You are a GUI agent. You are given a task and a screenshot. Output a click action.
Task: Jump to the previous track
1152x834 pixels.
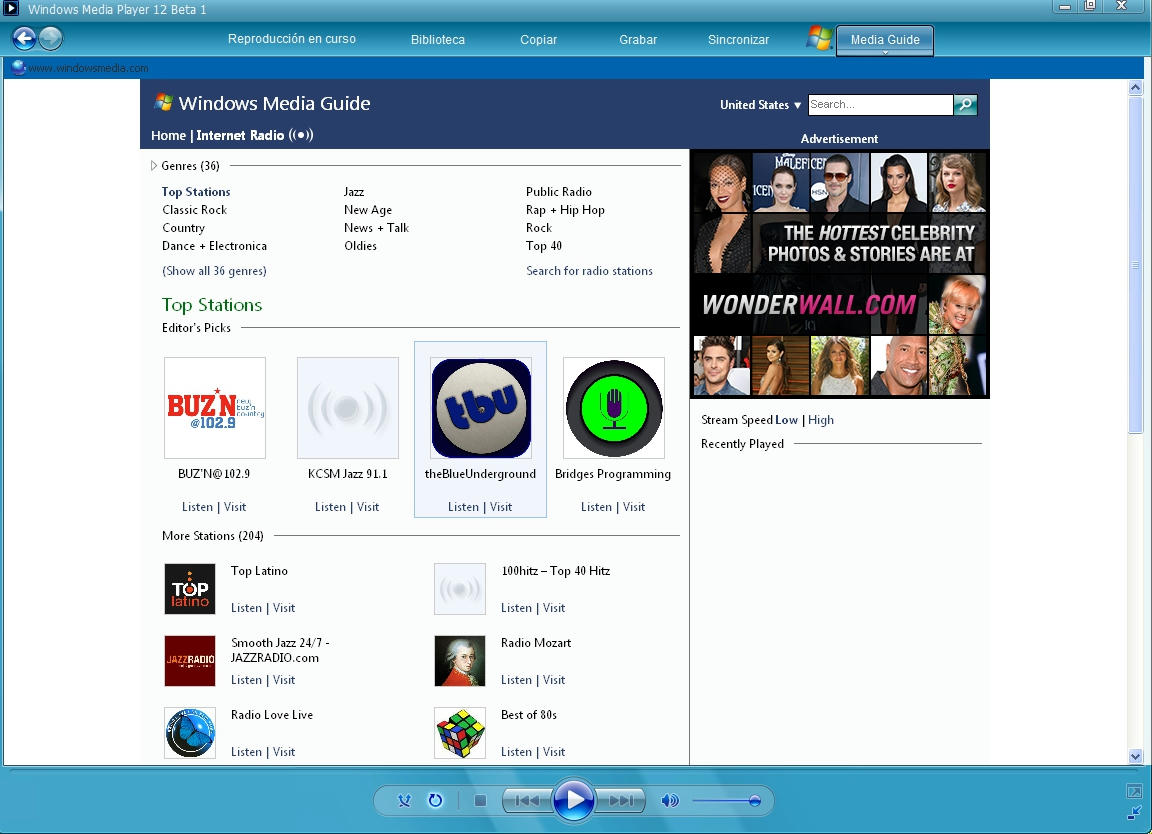(527, 800)
